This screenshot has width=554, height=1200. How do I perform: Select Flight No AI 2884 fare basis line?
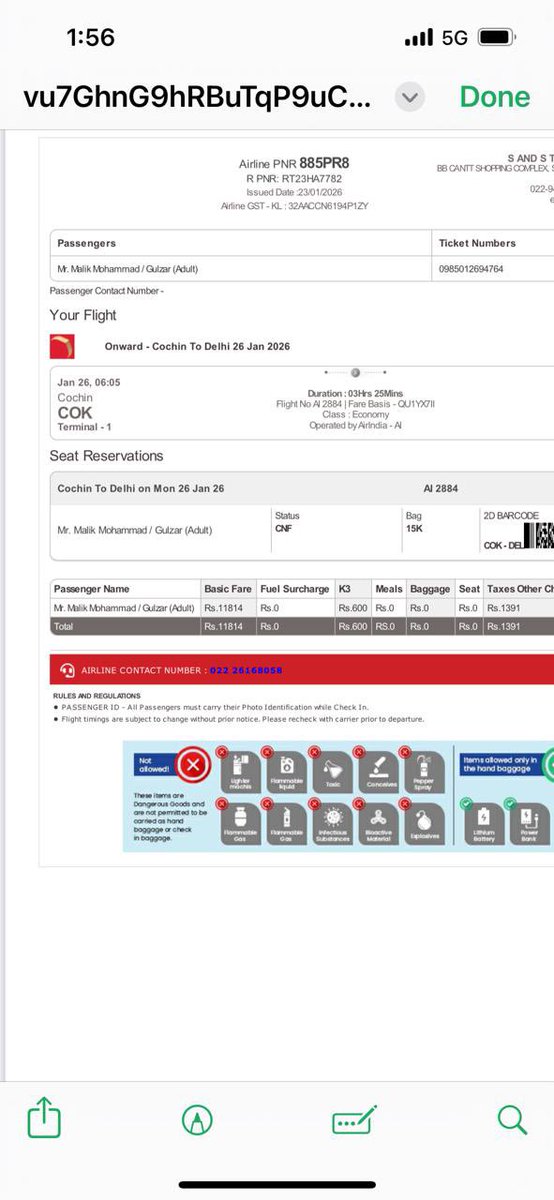click(x=355, y=404)
